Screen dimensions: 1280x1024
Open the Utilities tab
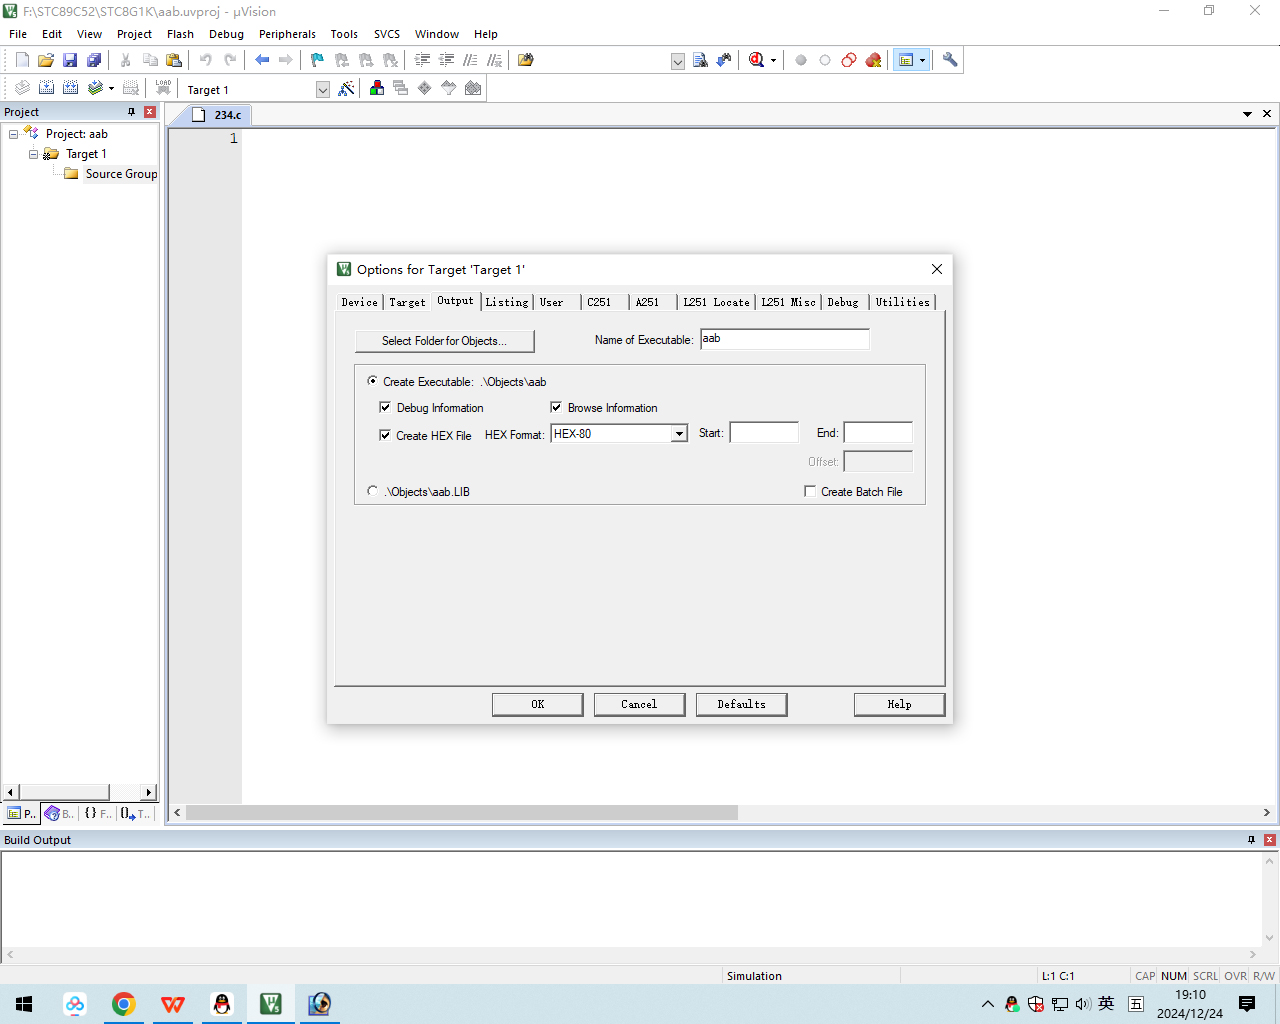(x=903, y=302)
